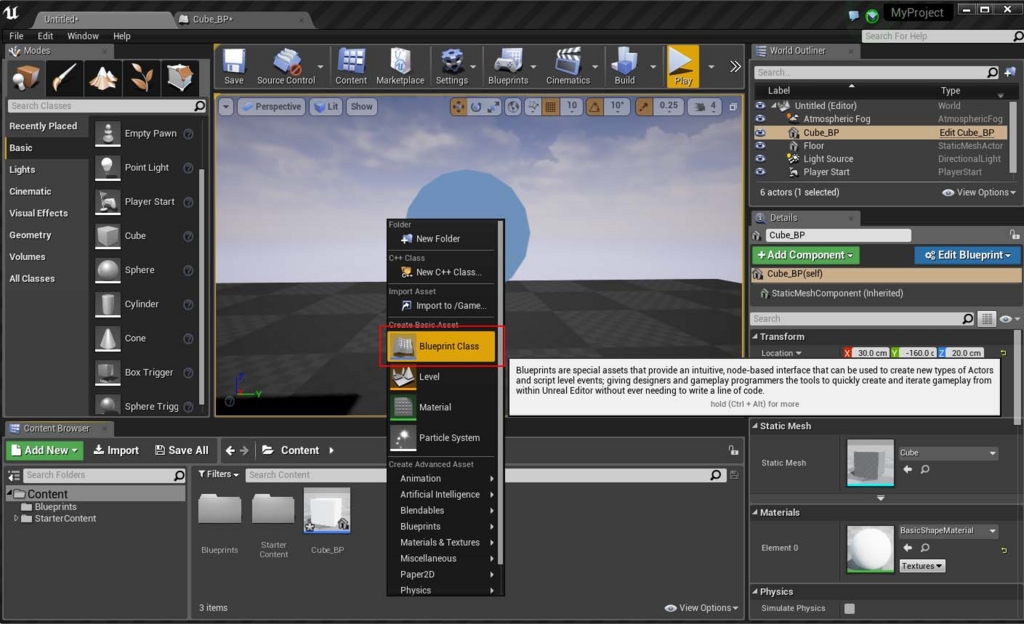Open the Edit Blueprint dropdown
Viewport: 1024px width, 624px height.
[x=968, y=255]
